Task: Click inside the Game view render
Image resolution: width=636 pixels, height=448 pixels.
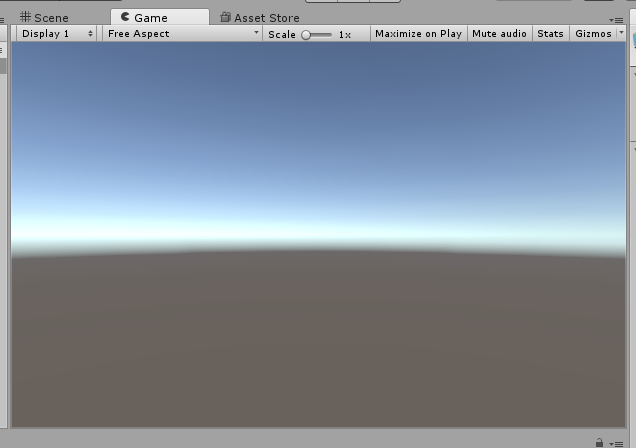Action: (x=318, y=234)
